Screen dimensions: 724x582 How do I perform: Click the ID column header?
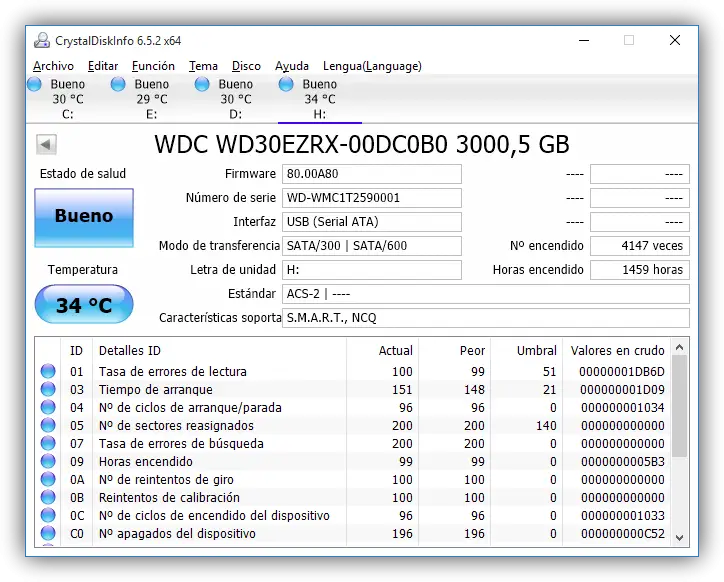76,351
